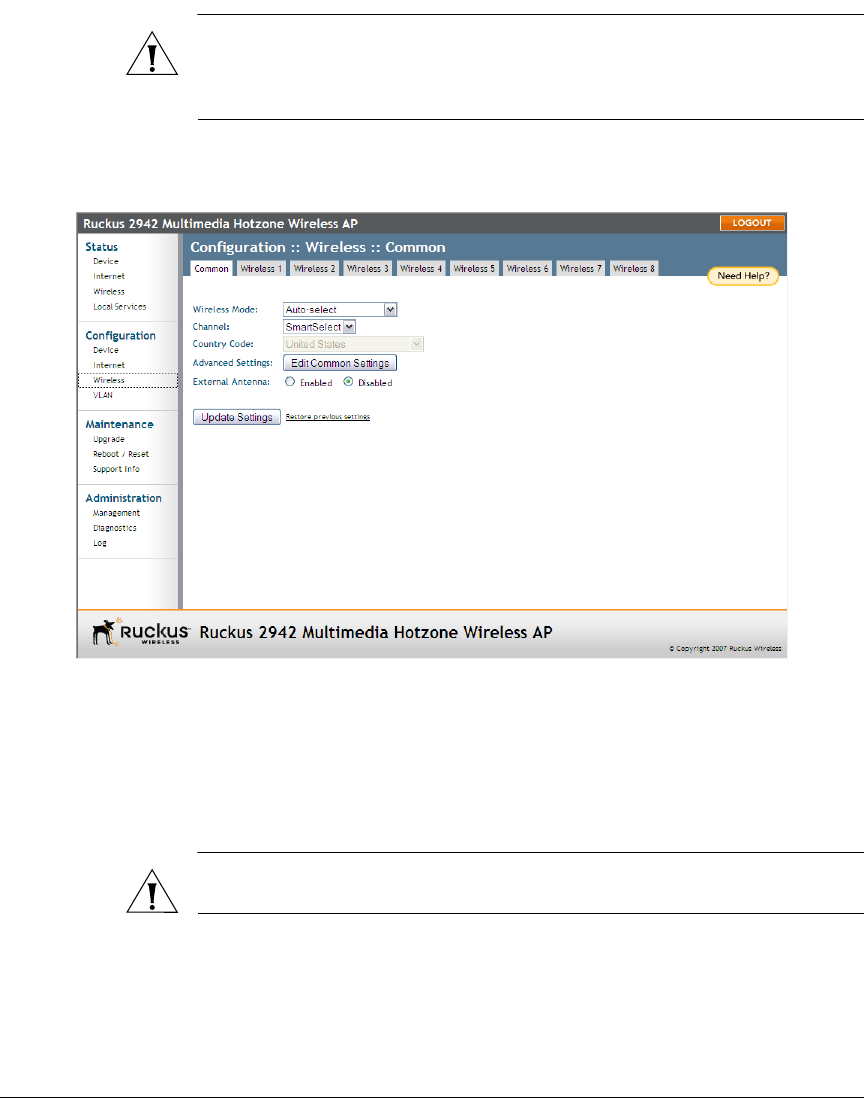Open Reboot / Reset page

(x=121, y=454)
